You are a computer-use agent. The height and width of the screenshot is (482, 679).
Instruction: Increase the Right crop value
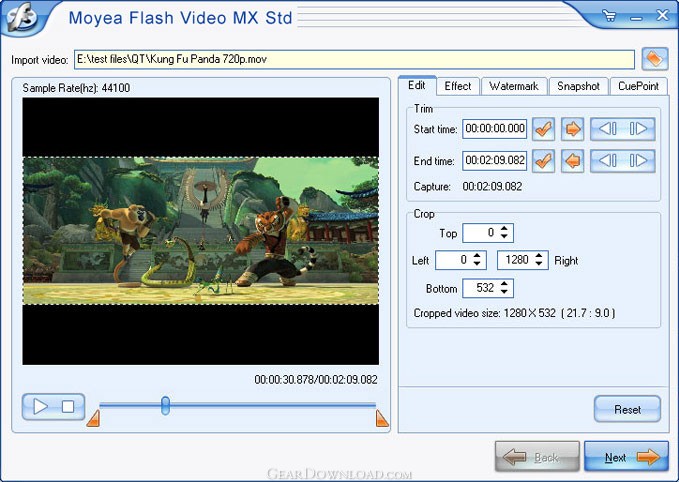pos(539,256)
